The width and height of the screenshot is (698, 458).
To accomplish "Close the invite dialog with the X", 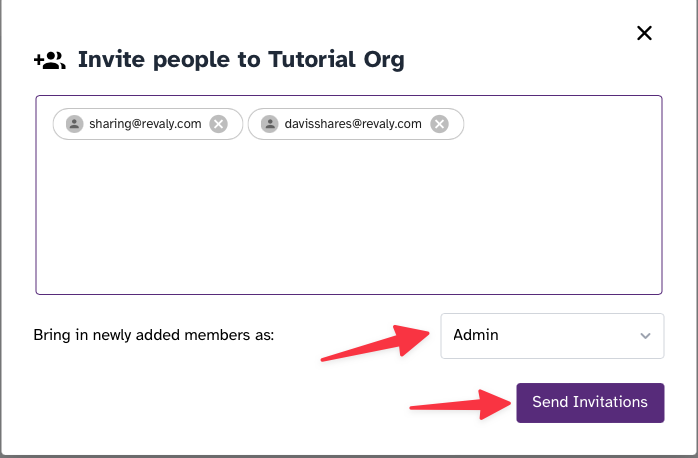I will coord(644,33).
